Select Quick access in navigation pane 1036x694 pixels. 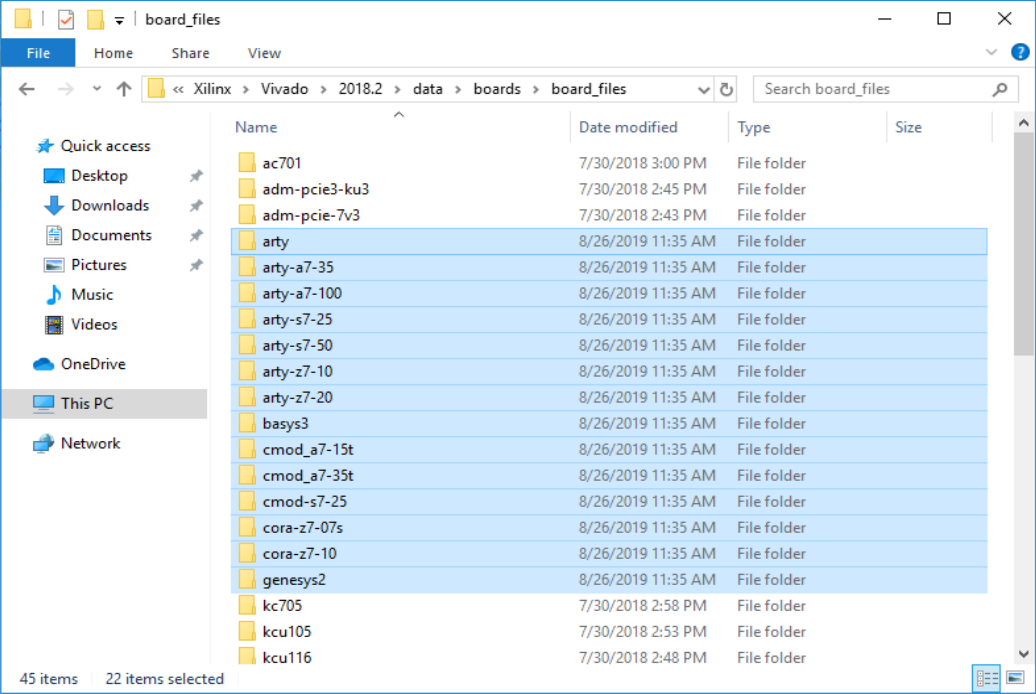pyautogui.click(x=105, y=146)
